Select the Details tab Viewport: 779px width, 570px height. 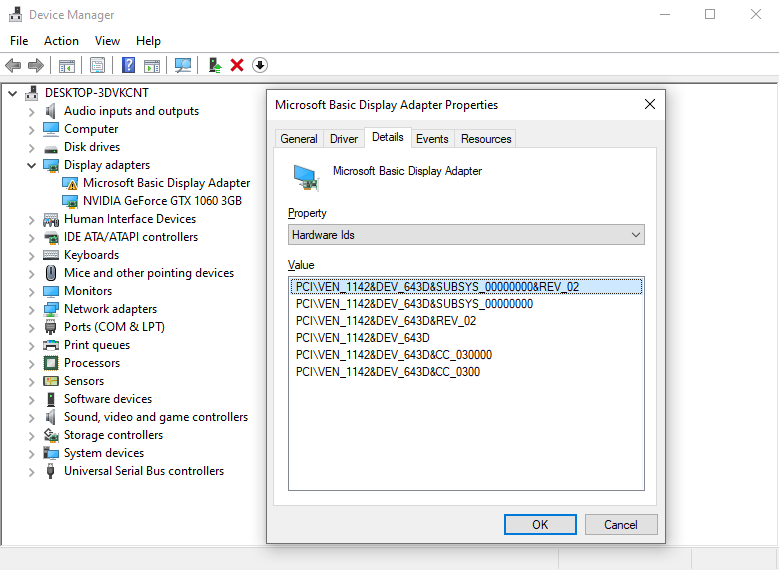pos(388,137)
